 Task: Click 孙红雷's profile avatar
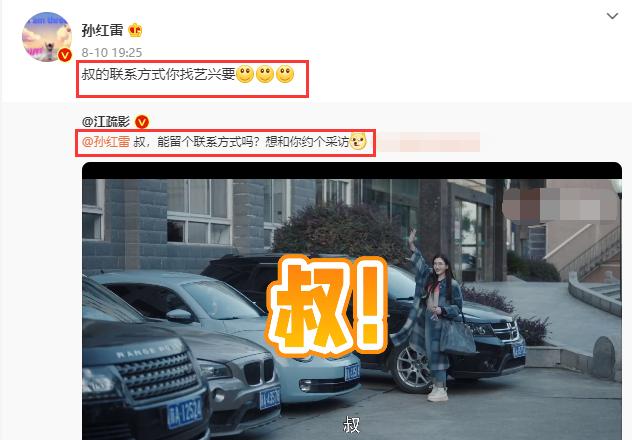(47, 37)
